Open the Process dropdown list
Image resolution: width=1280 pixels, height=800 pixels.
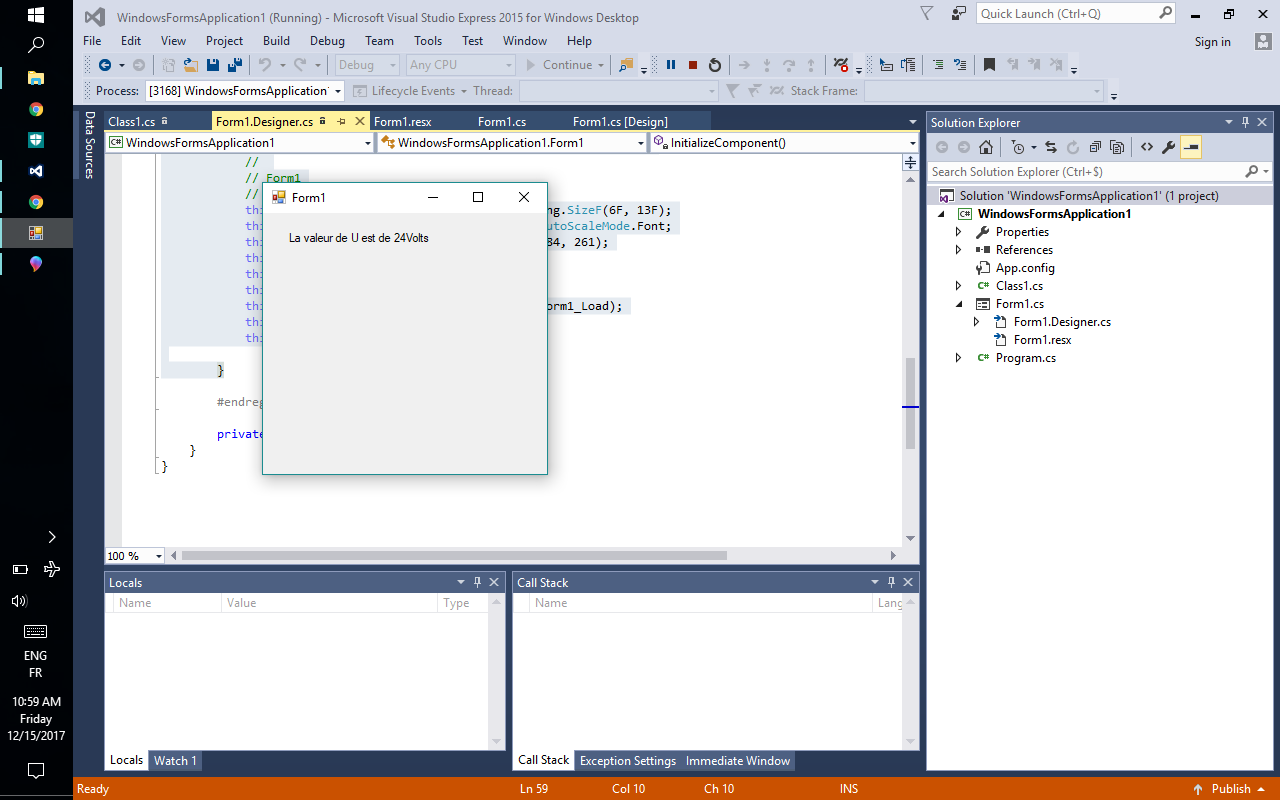(x=338, y=91)
